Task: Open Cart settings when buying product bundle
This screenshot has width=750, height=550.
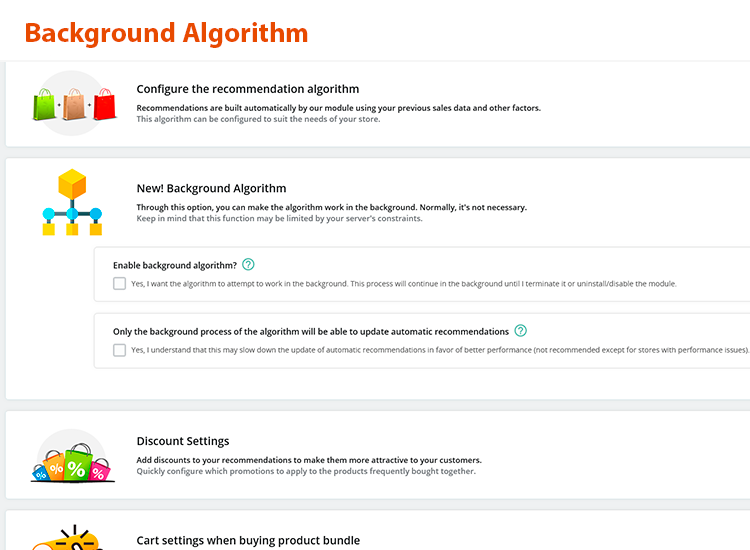Action: (248, 541)
